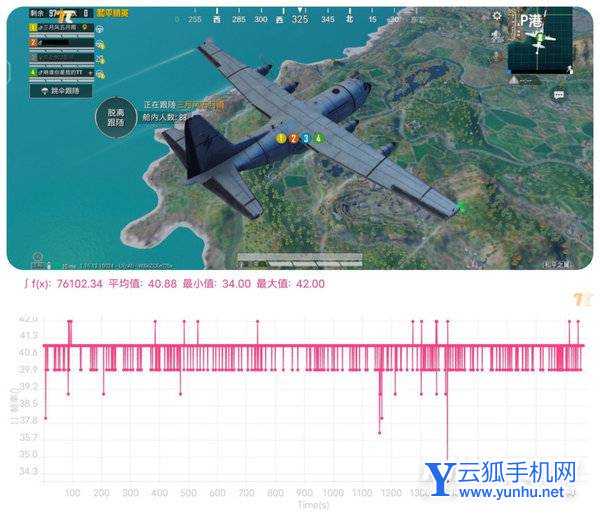
Task: Tap parachute status icon beside teammate 2
Action: coord(101,45)
